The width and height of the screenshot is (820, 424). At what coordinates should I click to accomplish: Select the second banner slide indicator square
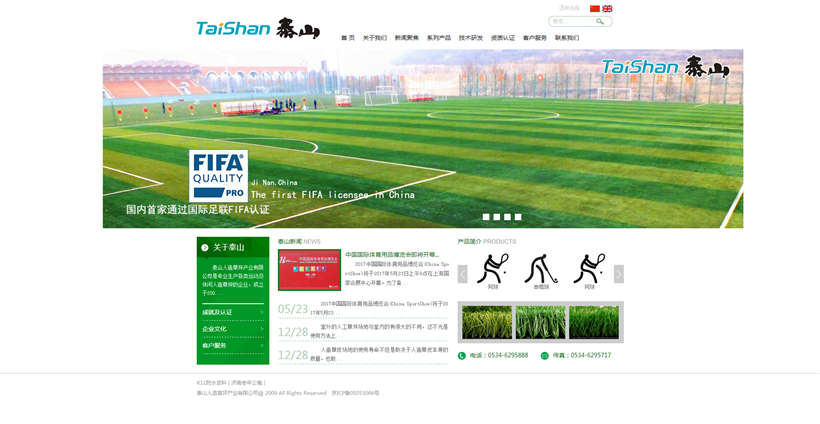point(496,217)
